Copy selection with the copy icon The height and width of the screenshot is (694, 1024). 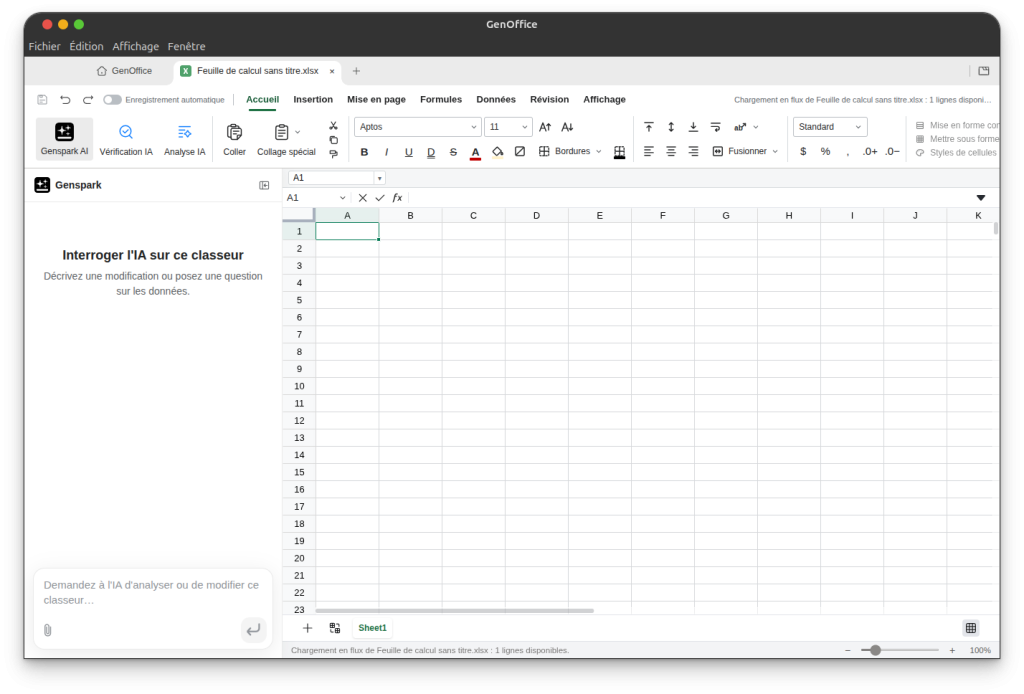(334, 140)
